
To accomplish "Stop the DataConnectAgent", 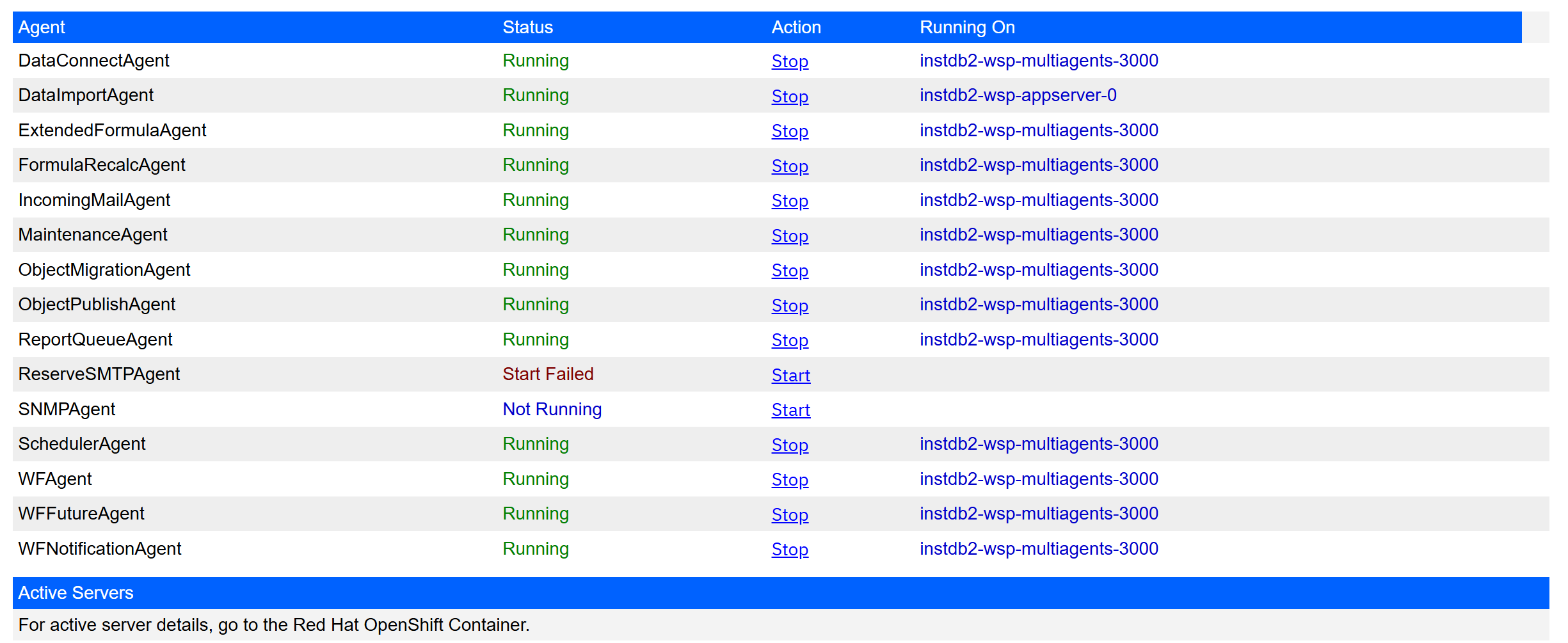I will click(789, 61).
